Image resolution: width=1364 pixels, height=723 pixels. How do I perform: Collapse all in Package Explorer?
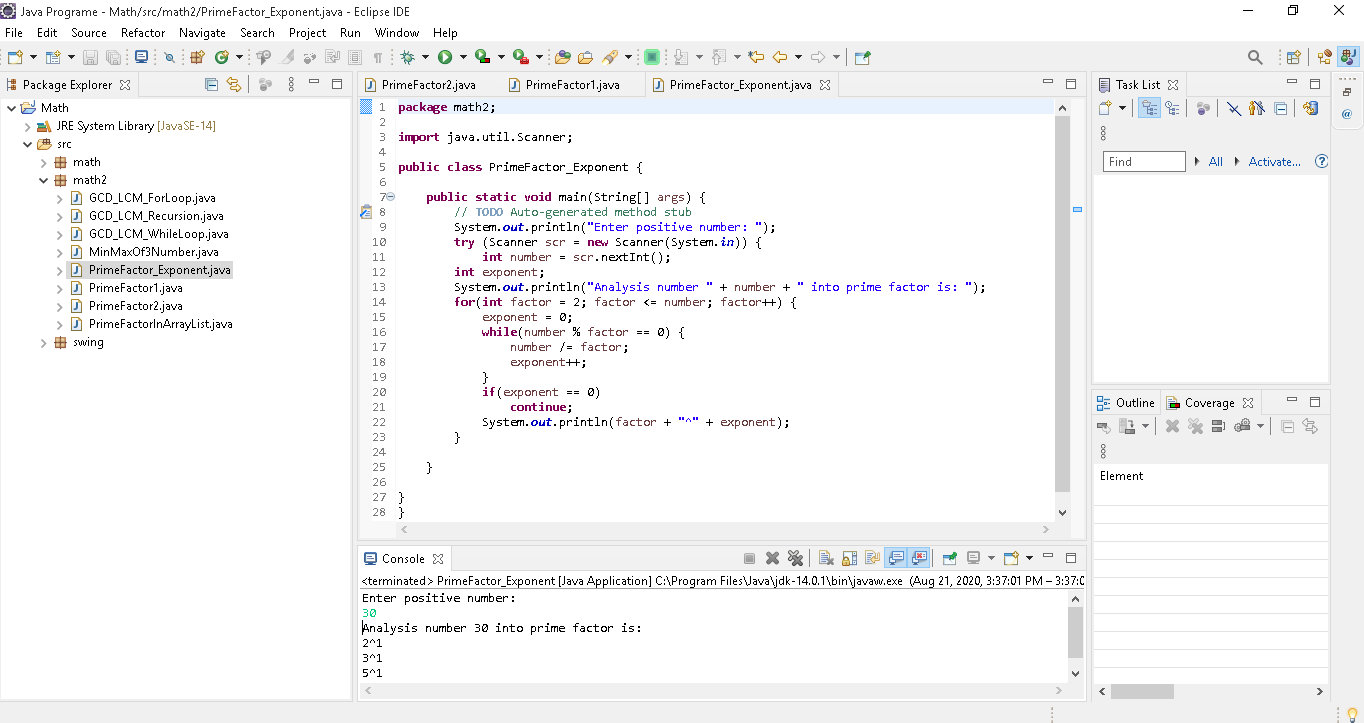211,84
